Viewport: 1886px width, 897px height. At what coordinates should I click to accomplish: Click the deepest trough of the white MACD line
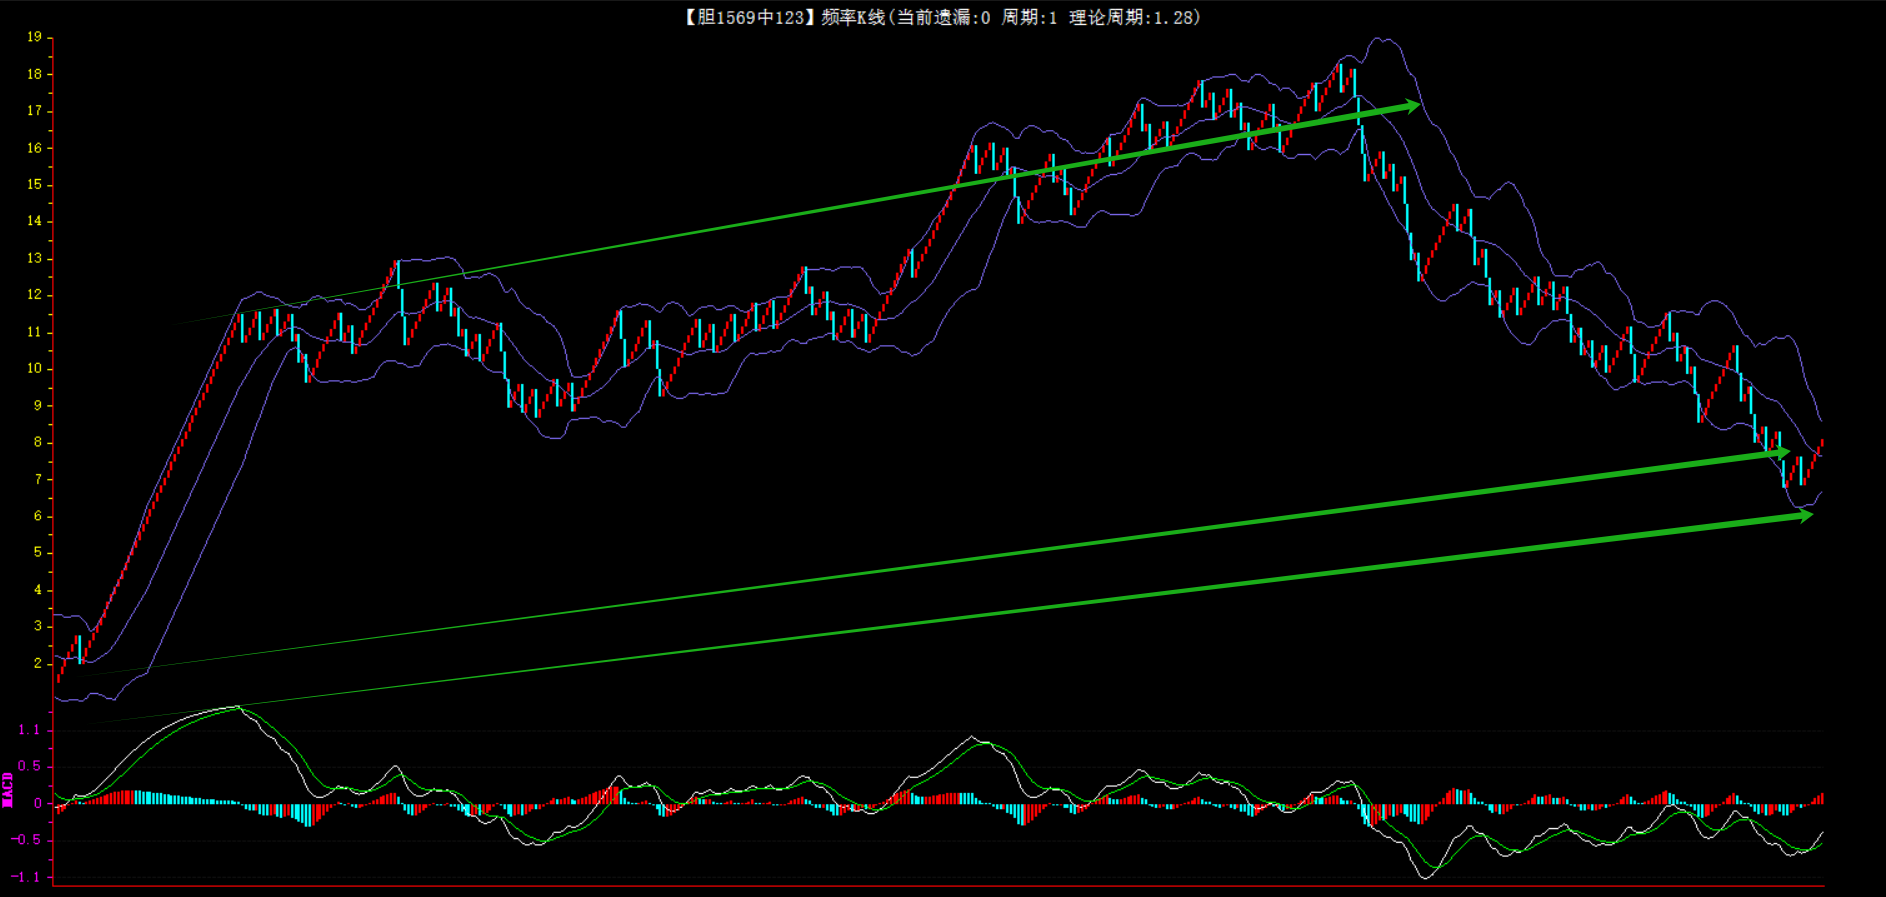1425,877
